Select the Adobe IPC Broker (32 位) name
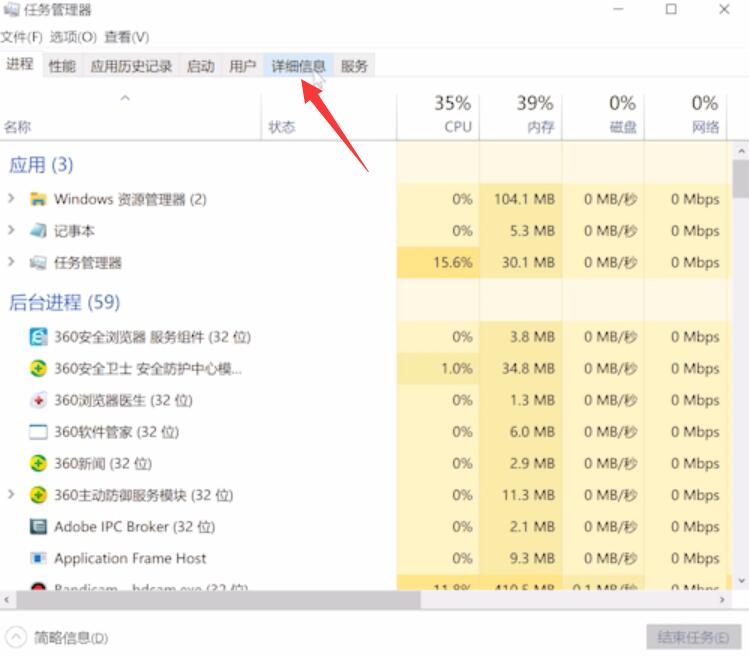The height and width of the screenshot is (658, 749). pyautogui.click(x=135, y=527)
